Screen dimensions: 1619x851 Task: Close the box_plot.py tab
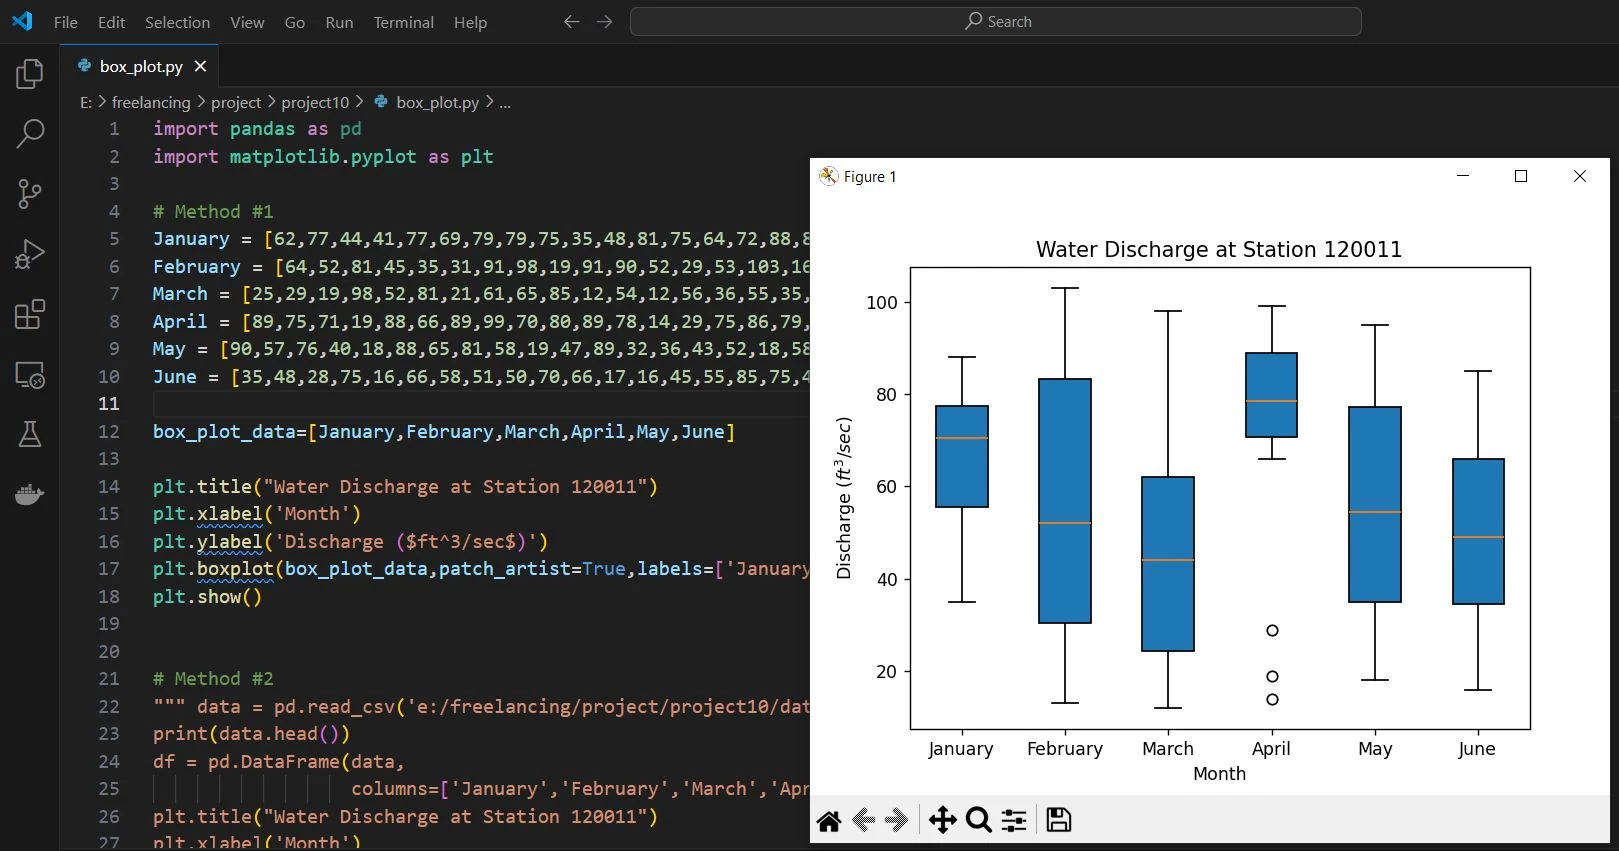click(200, 66)
